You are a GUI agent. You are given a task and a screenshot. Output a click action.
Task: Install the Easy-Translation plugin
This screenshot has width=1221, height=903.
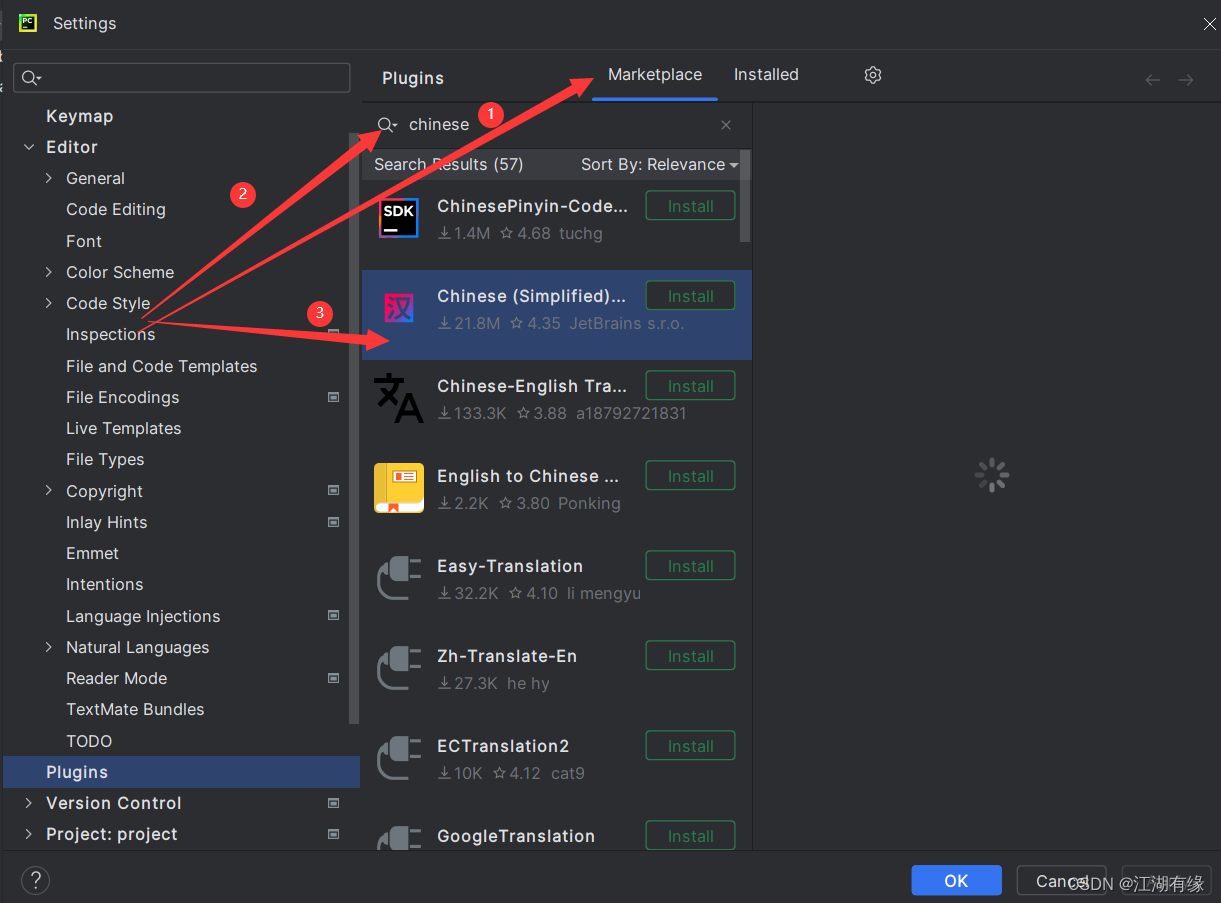(690, 566)
